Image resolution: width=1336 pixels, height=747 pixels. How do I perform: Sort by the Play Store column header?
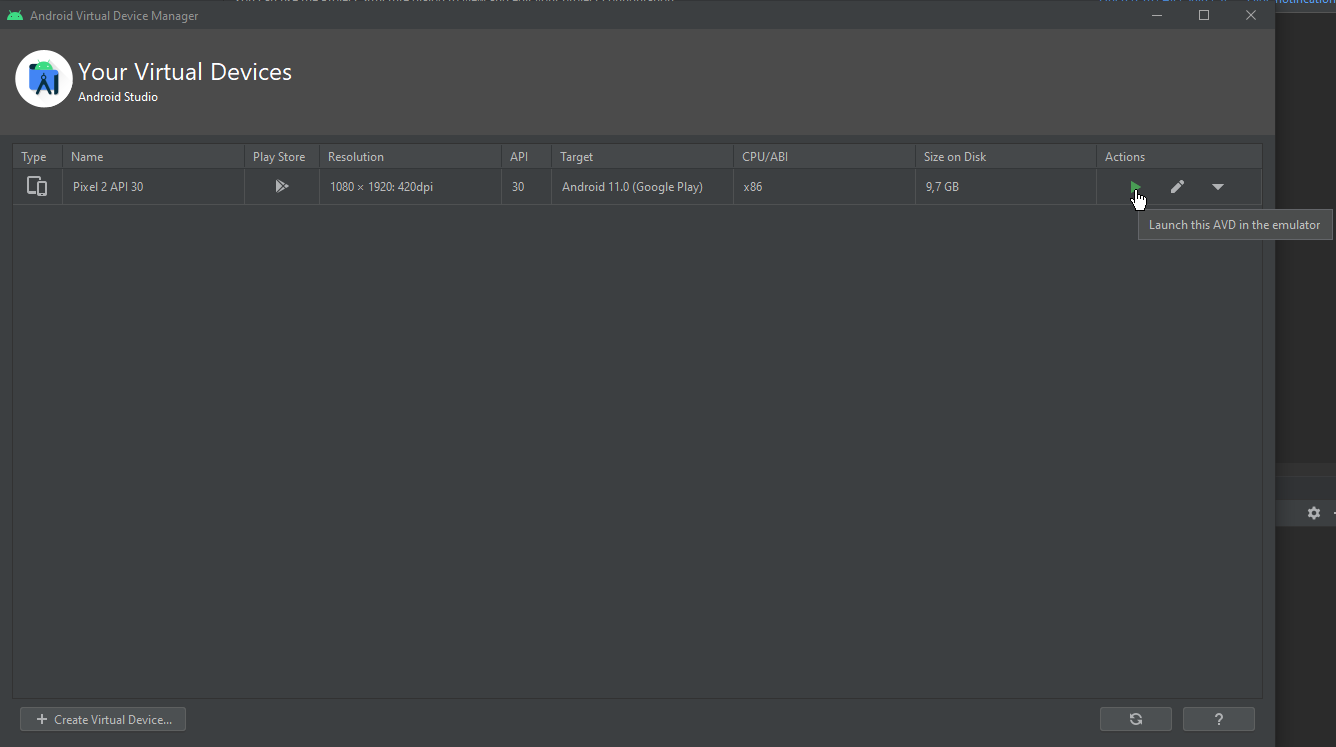(x=282, y=157)
